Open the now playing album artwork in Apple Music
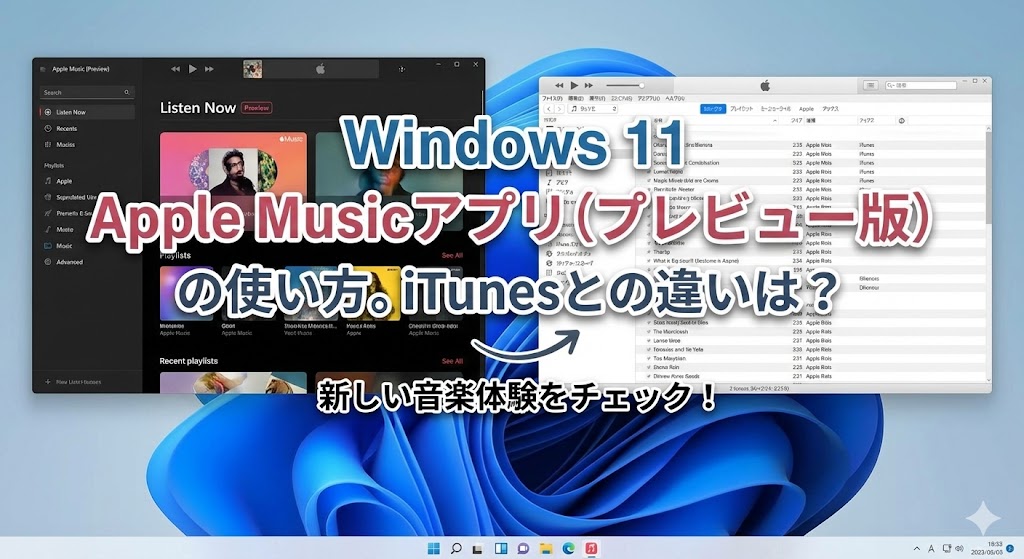Image resolution: width=1024 pixels, height=559 pixels. [x=253, y=69]
